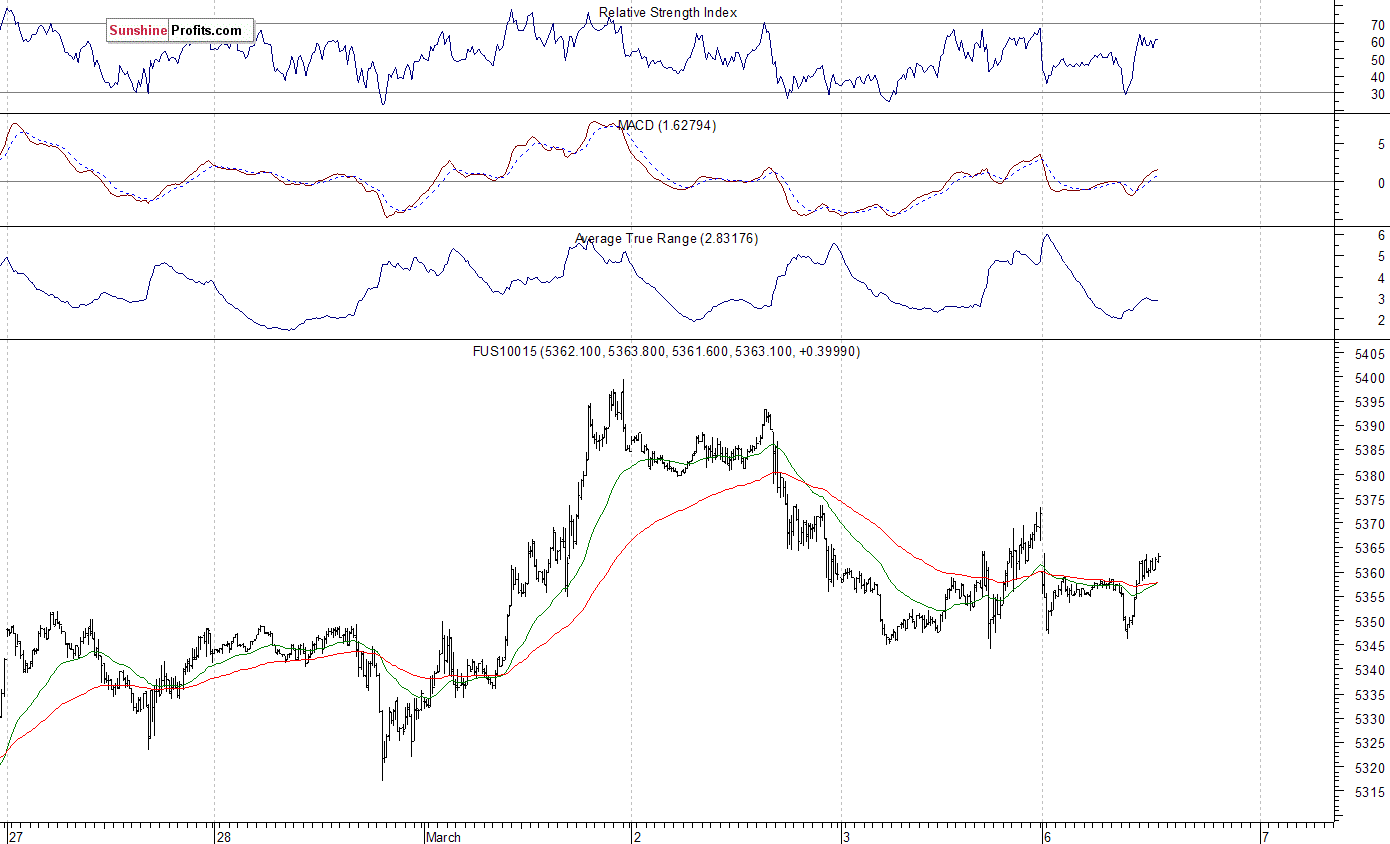Screen dimensions: 1390x844
Task: Click the price axis label 5405
Action: (x=1370, y=355)
